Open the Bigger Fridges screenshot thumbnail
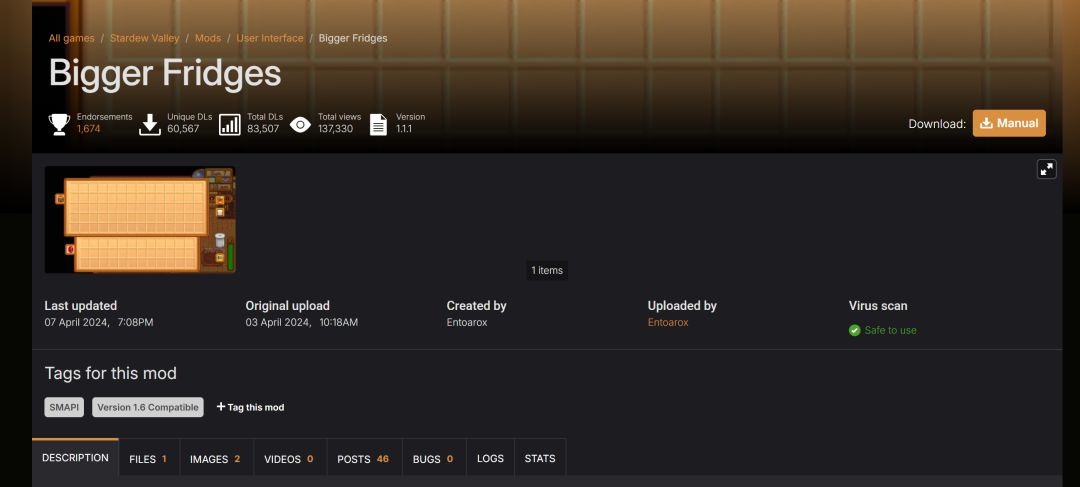Viewport: 1080px width, 487px height. 140,220
